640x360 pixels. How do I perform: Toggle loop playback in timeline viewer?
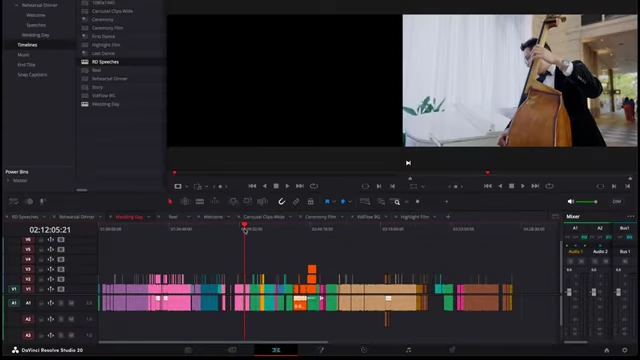(x=549, y=186)
